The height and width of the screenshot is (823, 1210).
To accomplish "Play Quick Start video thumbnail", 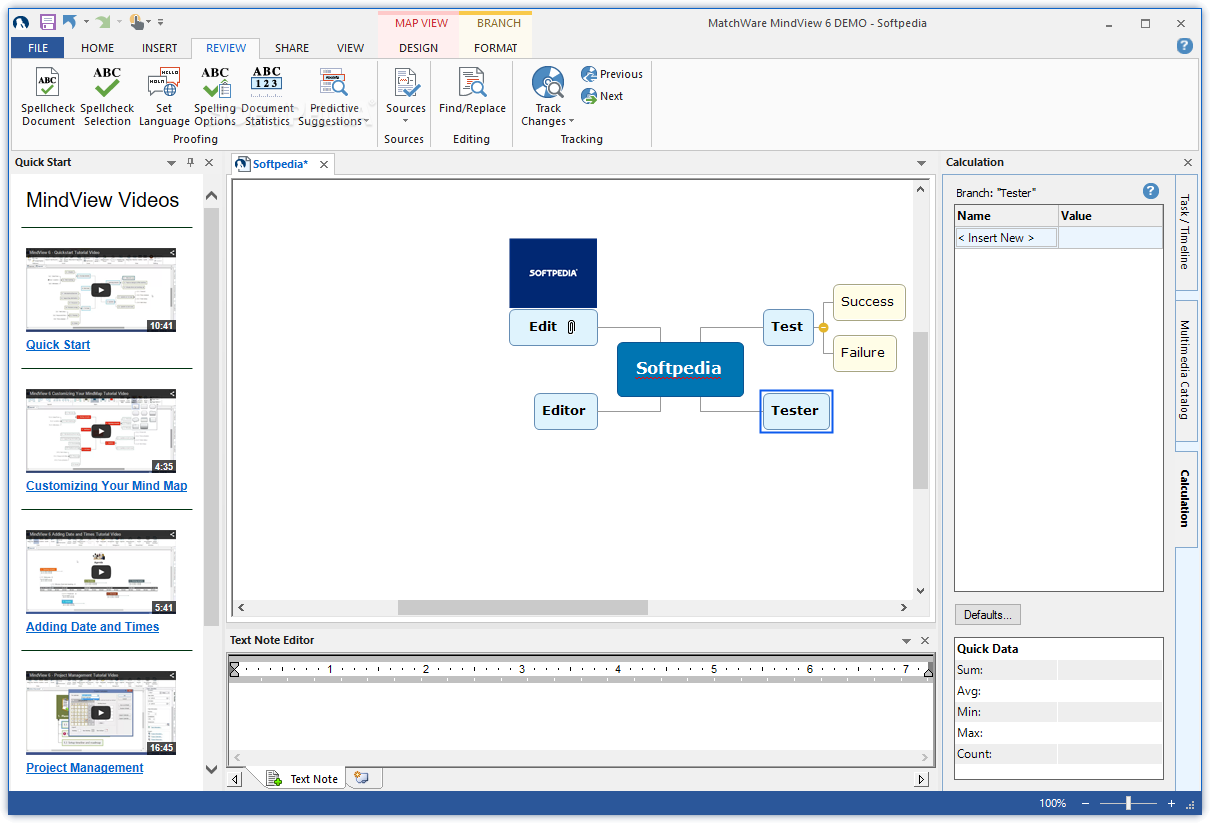I will [101, 290].
